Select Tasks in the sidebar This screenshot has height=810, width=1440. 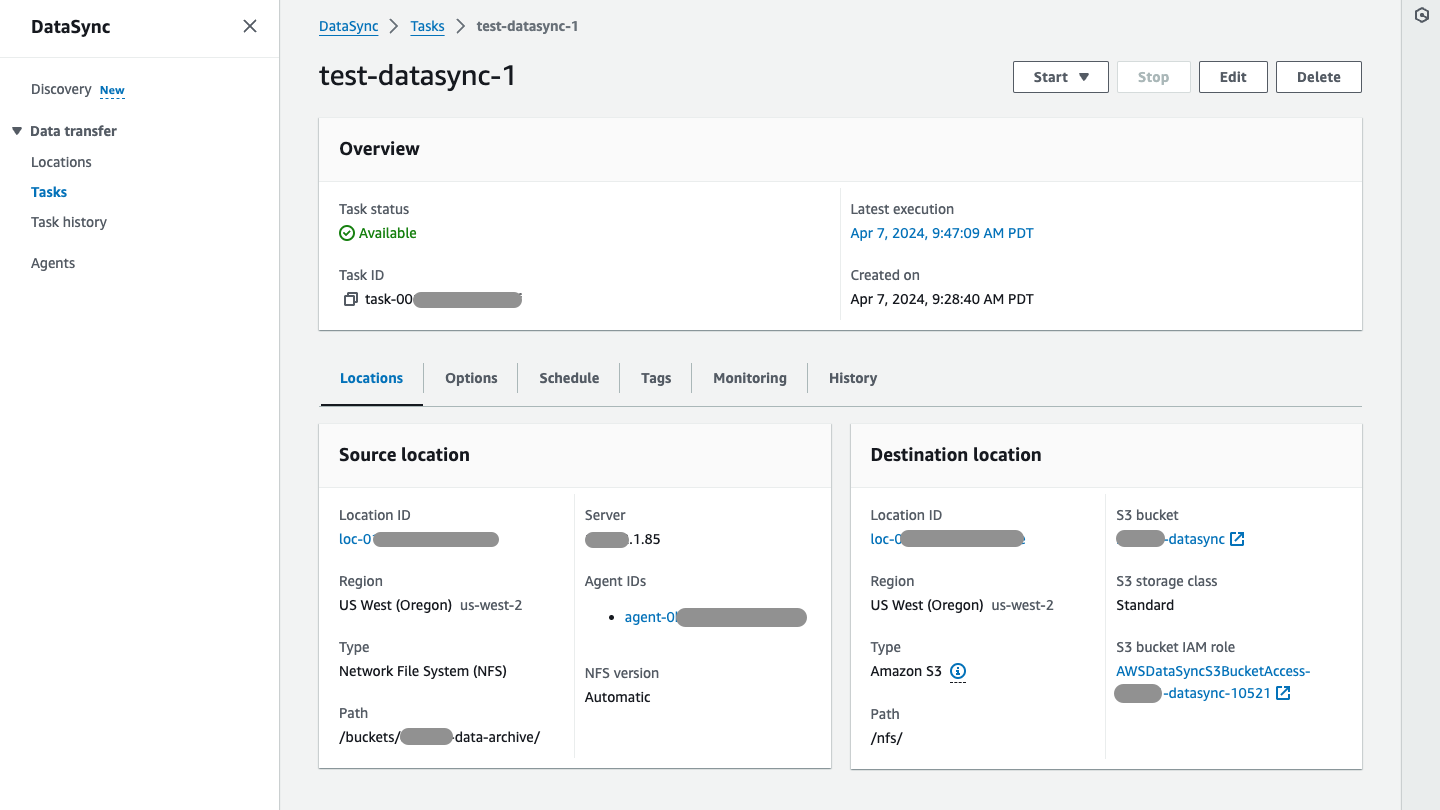coord(49,192)
